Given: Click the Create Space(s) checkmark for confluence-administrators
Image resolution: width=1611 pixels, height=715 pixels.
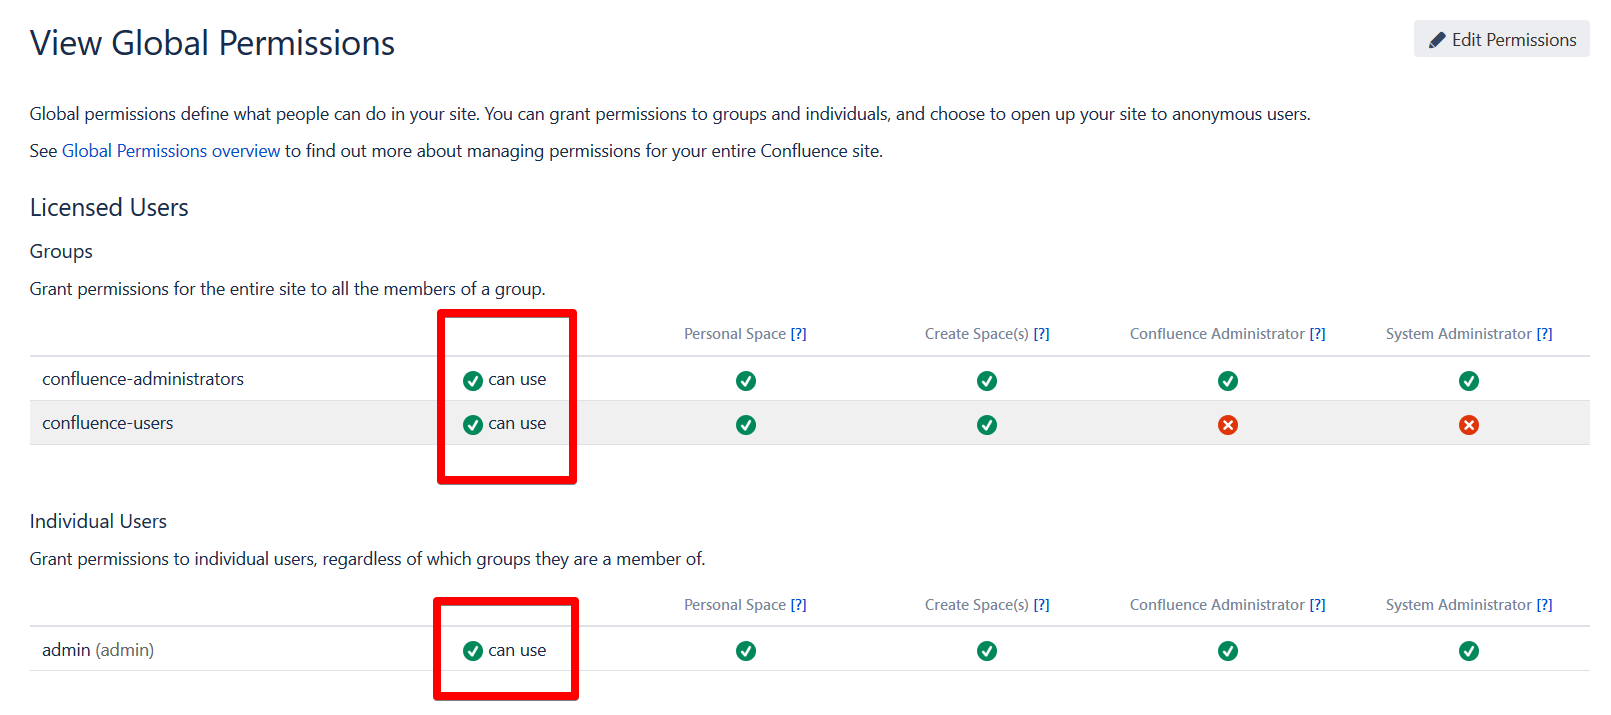Looking at the screenshot, I should point(987,381).
